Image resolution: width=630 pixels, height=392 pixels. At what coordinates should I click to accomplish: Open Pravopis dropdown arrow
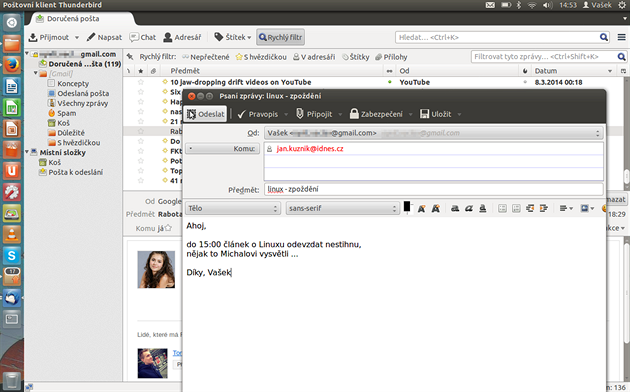pyautogui.click(x=286, y=114)
